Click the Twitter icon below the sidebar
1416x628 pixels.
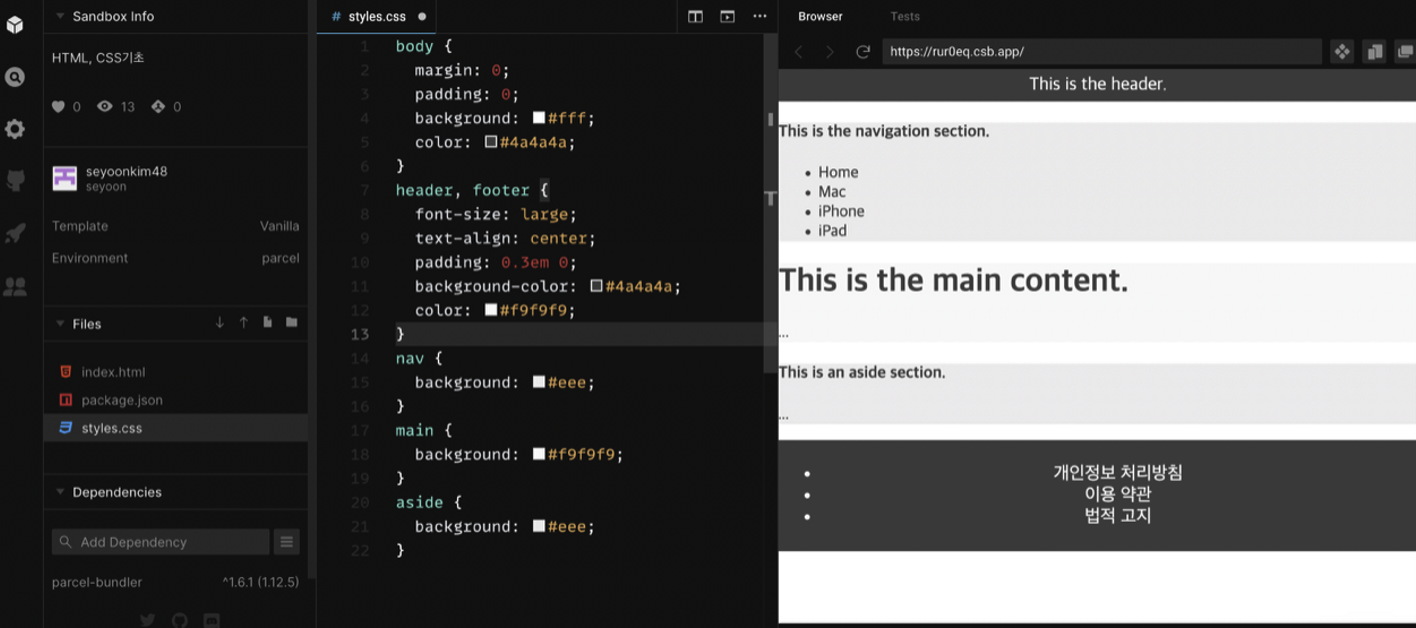coord(148,621)
